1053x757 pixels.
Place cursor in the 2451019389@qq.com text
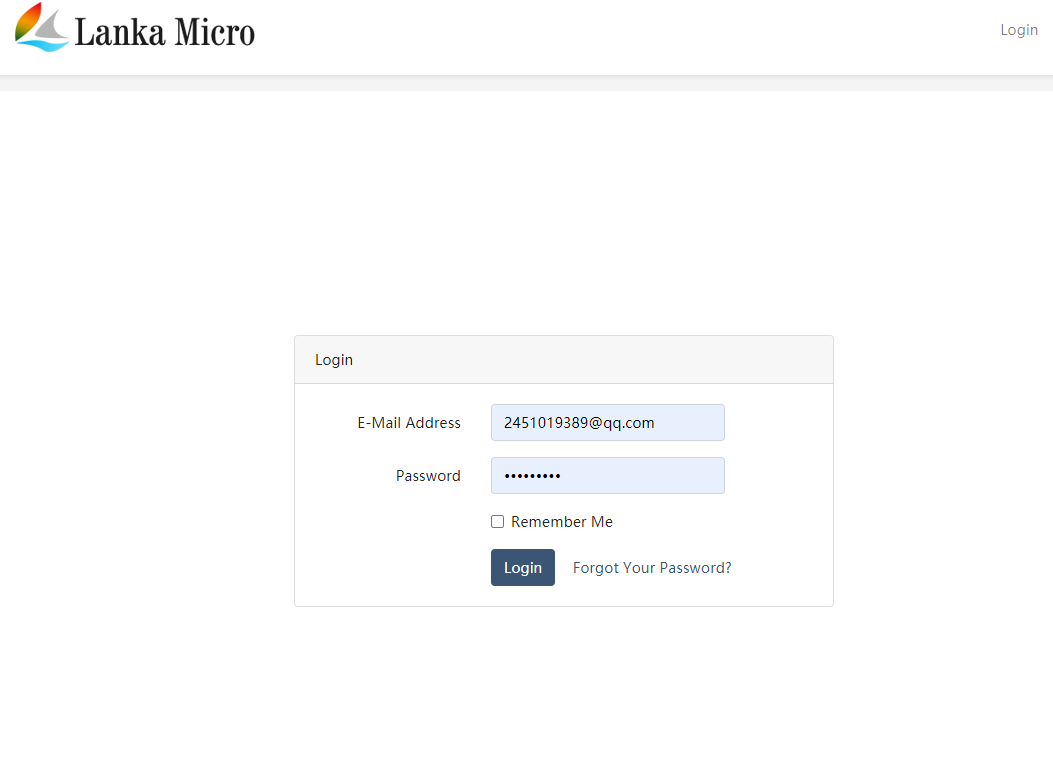tap(579, 423)
